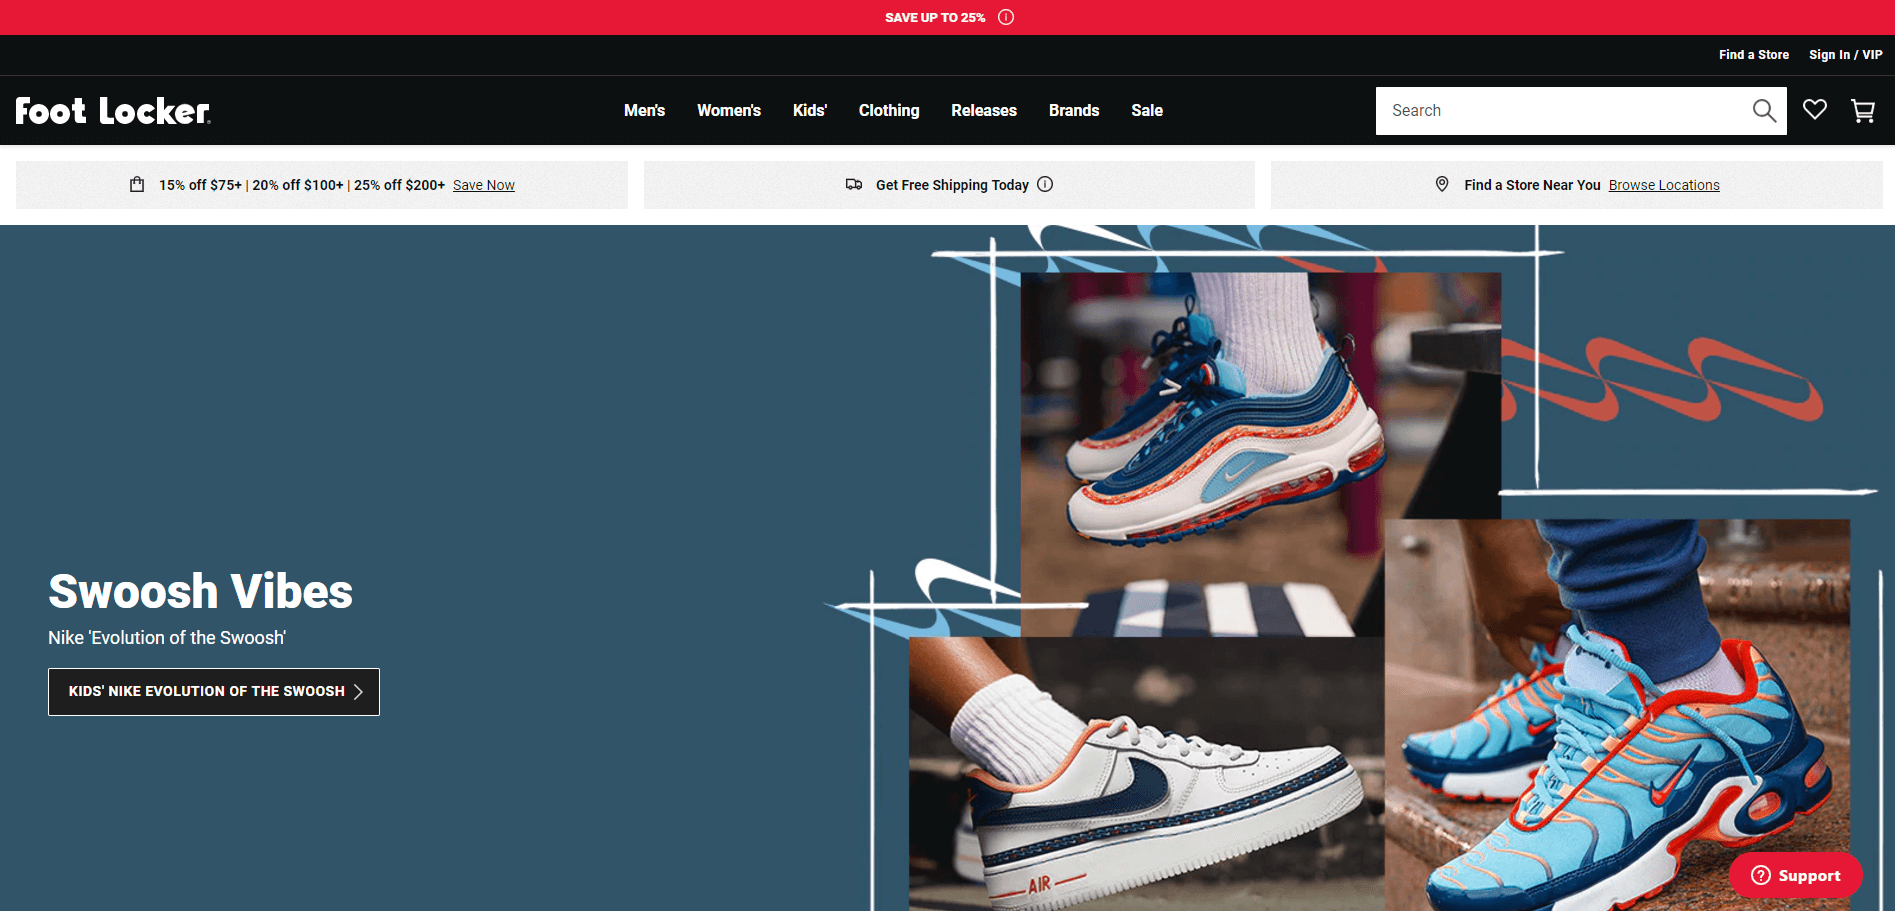This screenshot has height=911, width=1895.
Task: Click the delivery truck icon
Action: pyautogui.click(x=854, y=184)
